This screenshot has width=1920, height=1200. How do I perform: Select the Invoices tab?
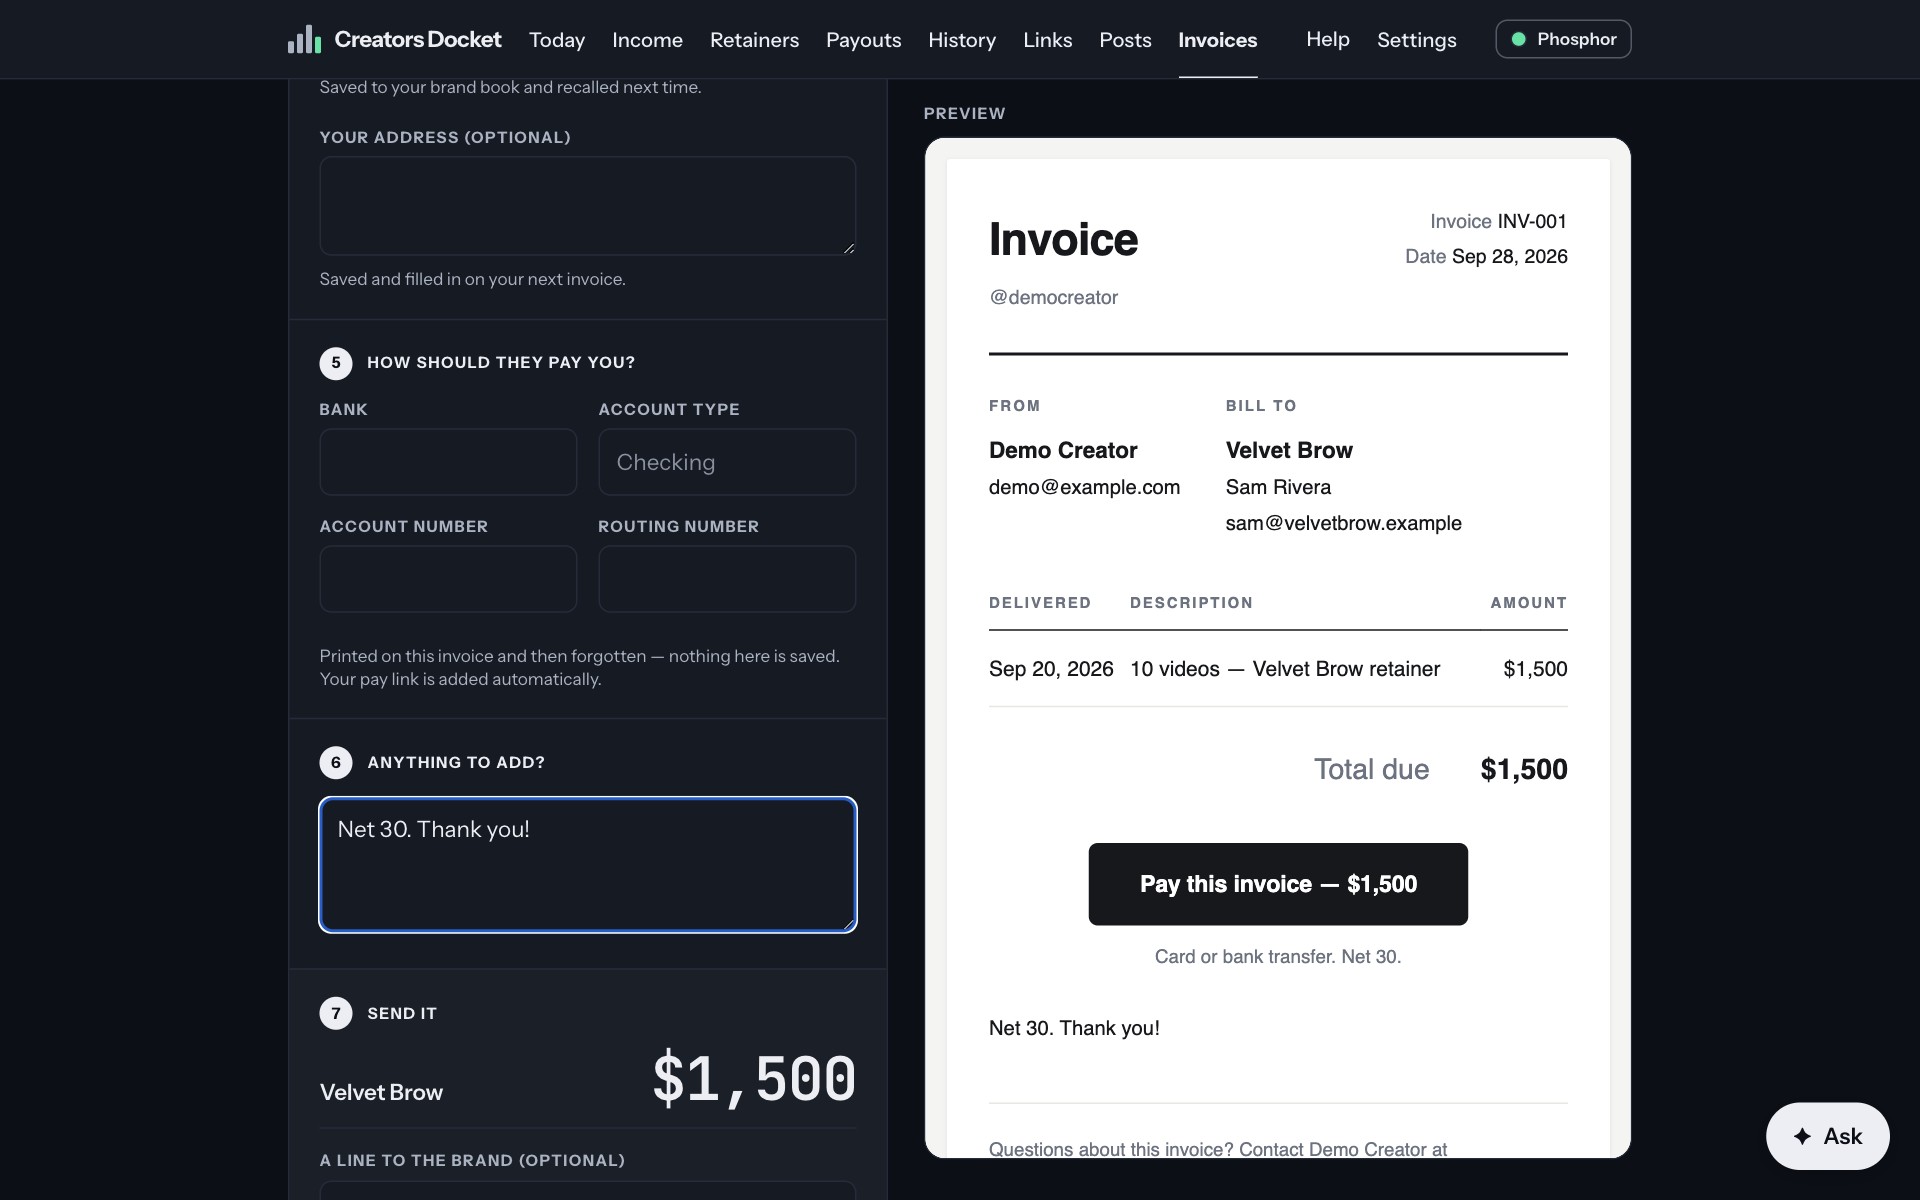(1217, 39)
